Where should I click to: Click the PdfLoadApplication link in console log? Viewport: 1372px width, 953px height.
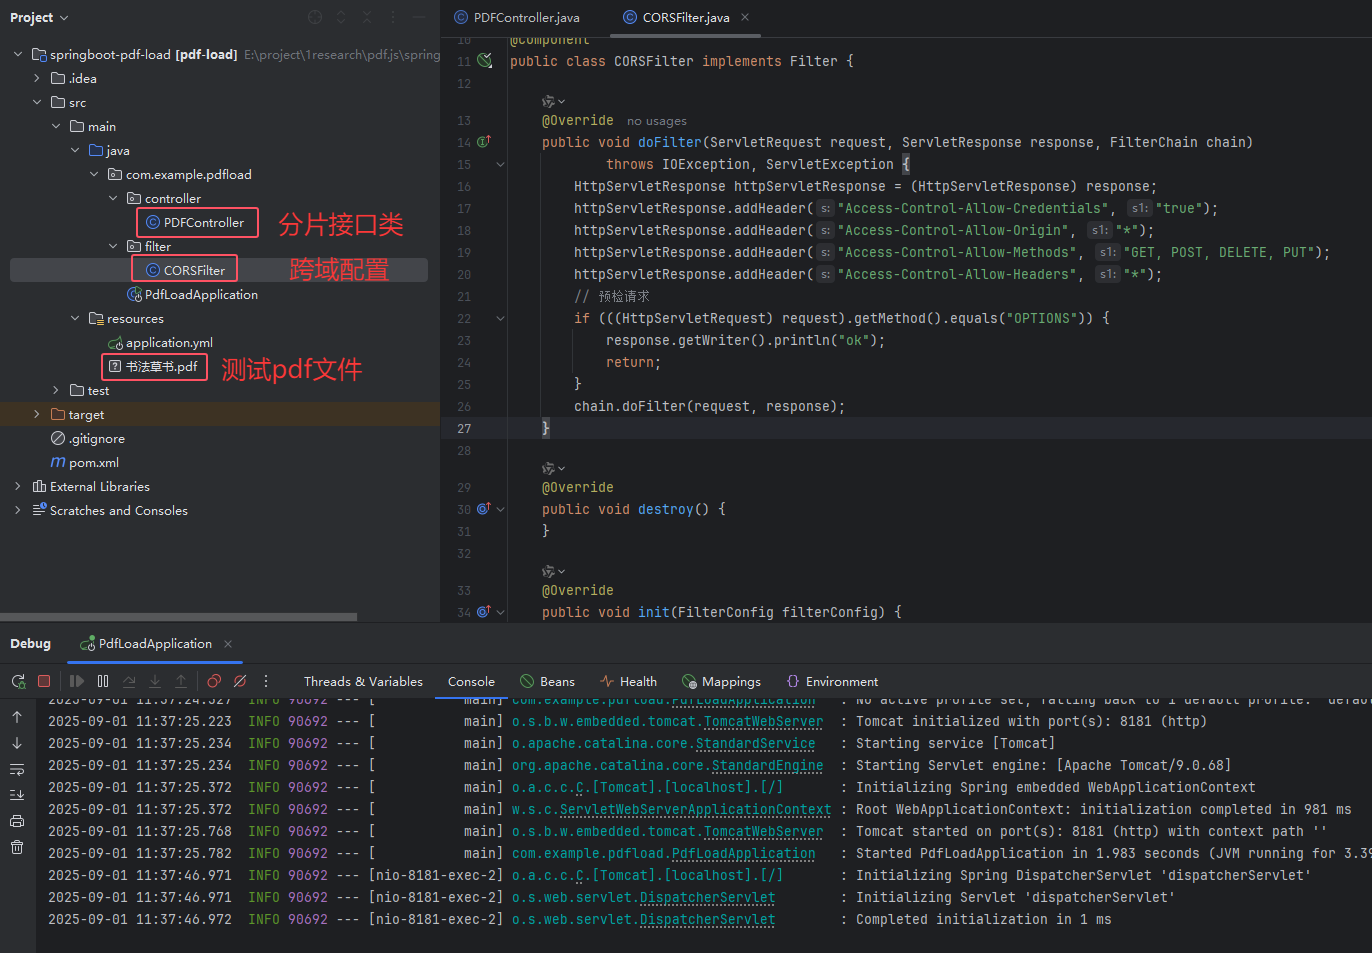point(743,853)
